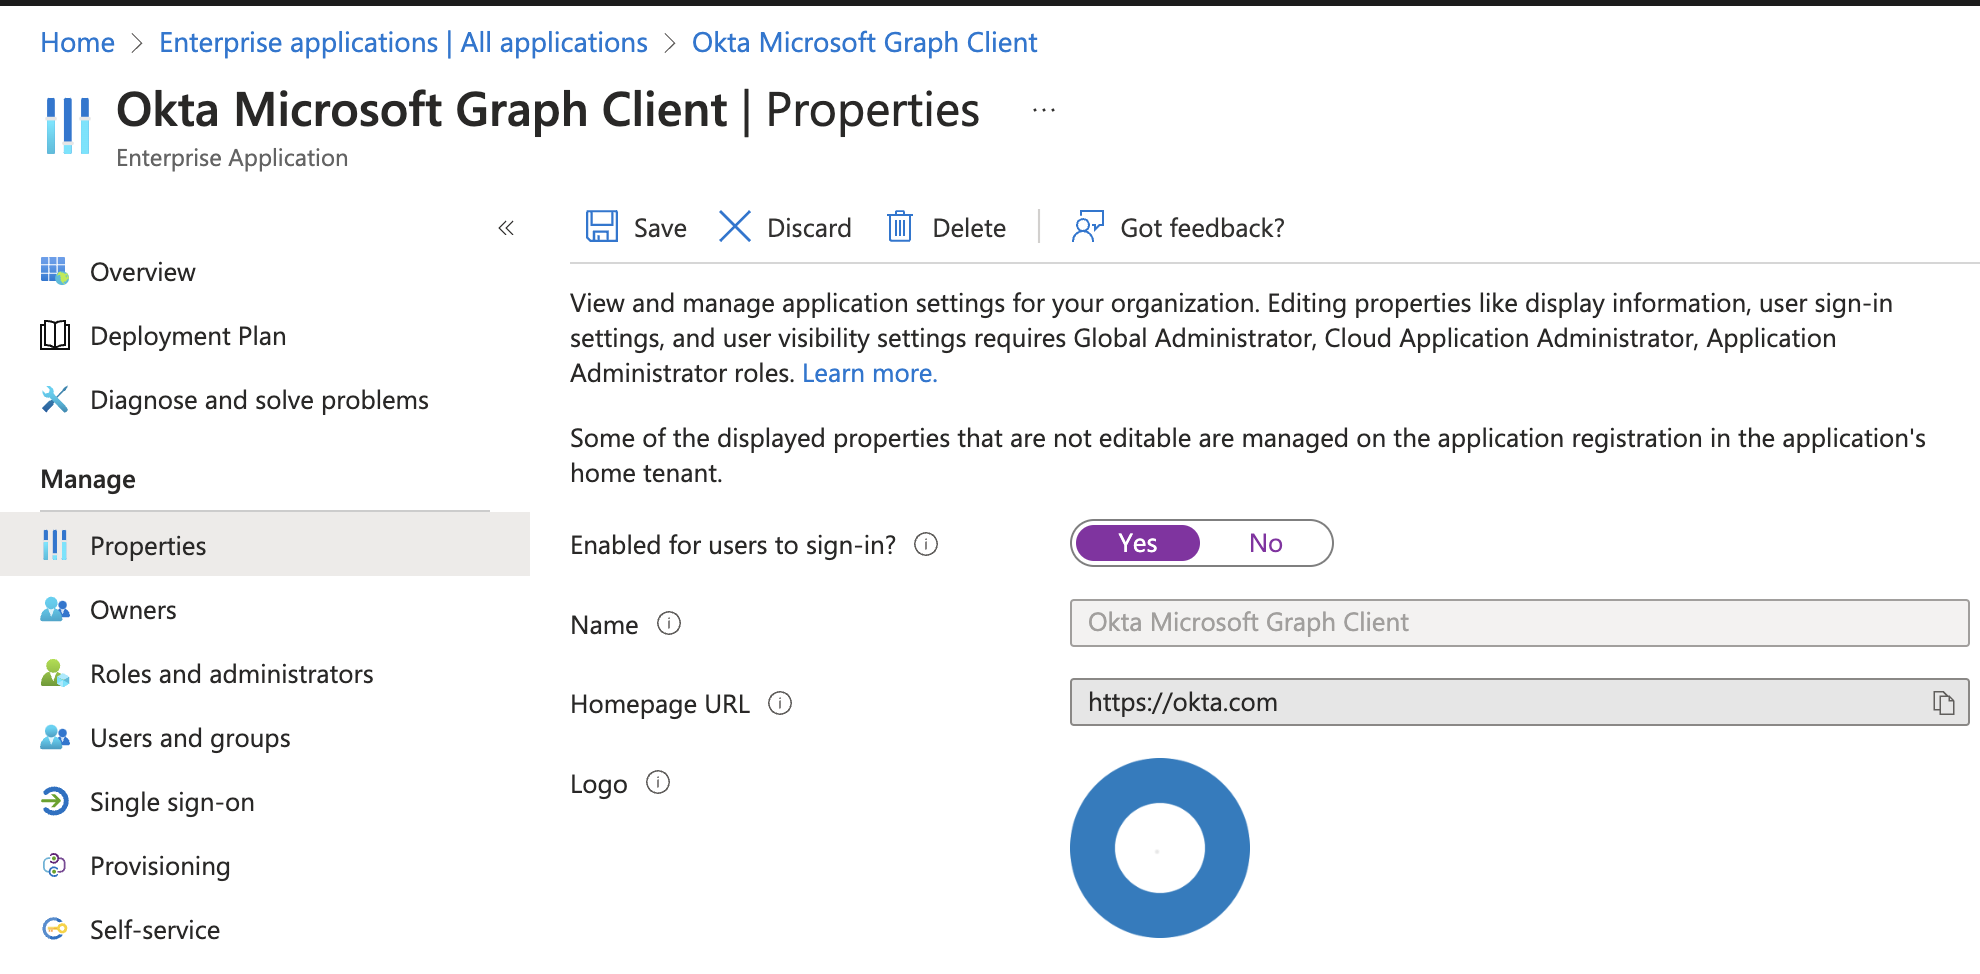1980x974 pixels.
Task: Open Users and groups in the sidebar
Action: click(x=190, y=738)
